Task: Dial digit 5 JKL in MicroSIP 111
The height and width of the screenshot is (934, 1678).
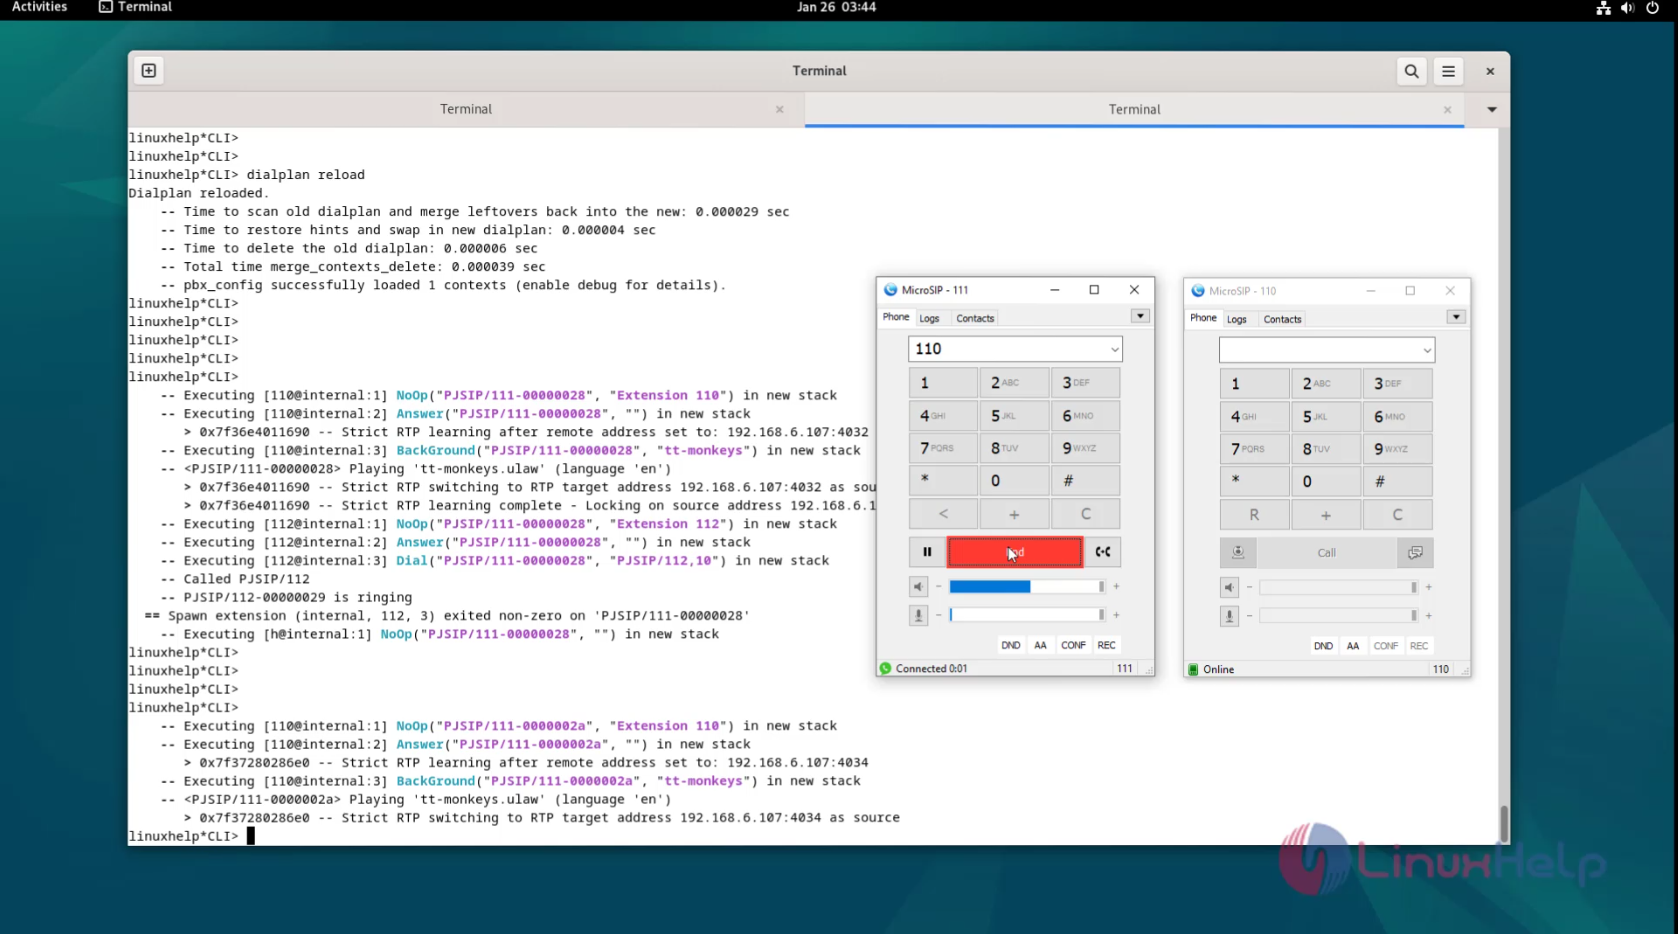Action: pyautogui.click(x=1014, y=416)
